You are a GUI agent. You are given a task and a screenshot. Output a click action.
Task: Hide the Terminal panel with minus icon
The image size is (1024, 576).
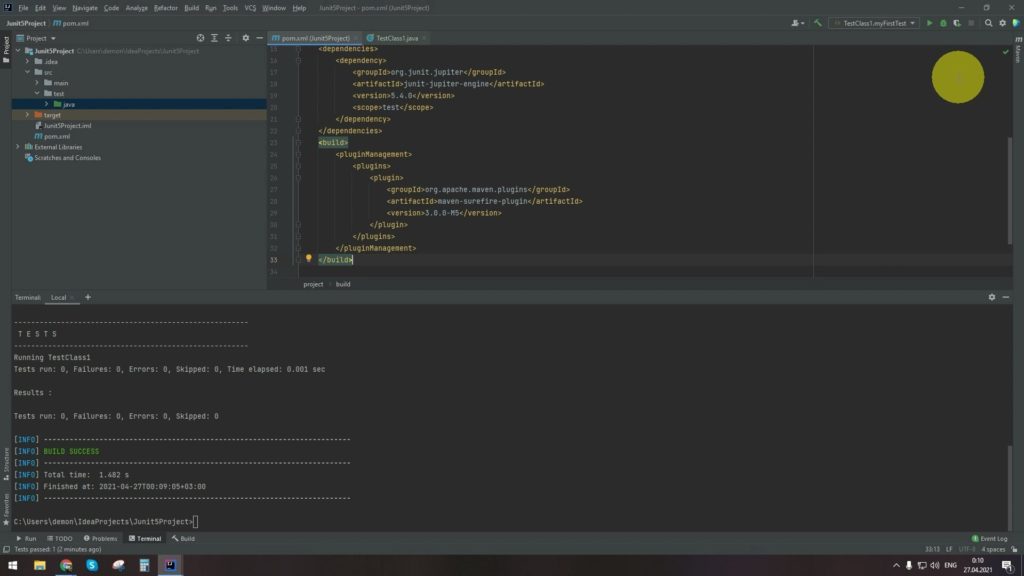[x=1006, y=297]
